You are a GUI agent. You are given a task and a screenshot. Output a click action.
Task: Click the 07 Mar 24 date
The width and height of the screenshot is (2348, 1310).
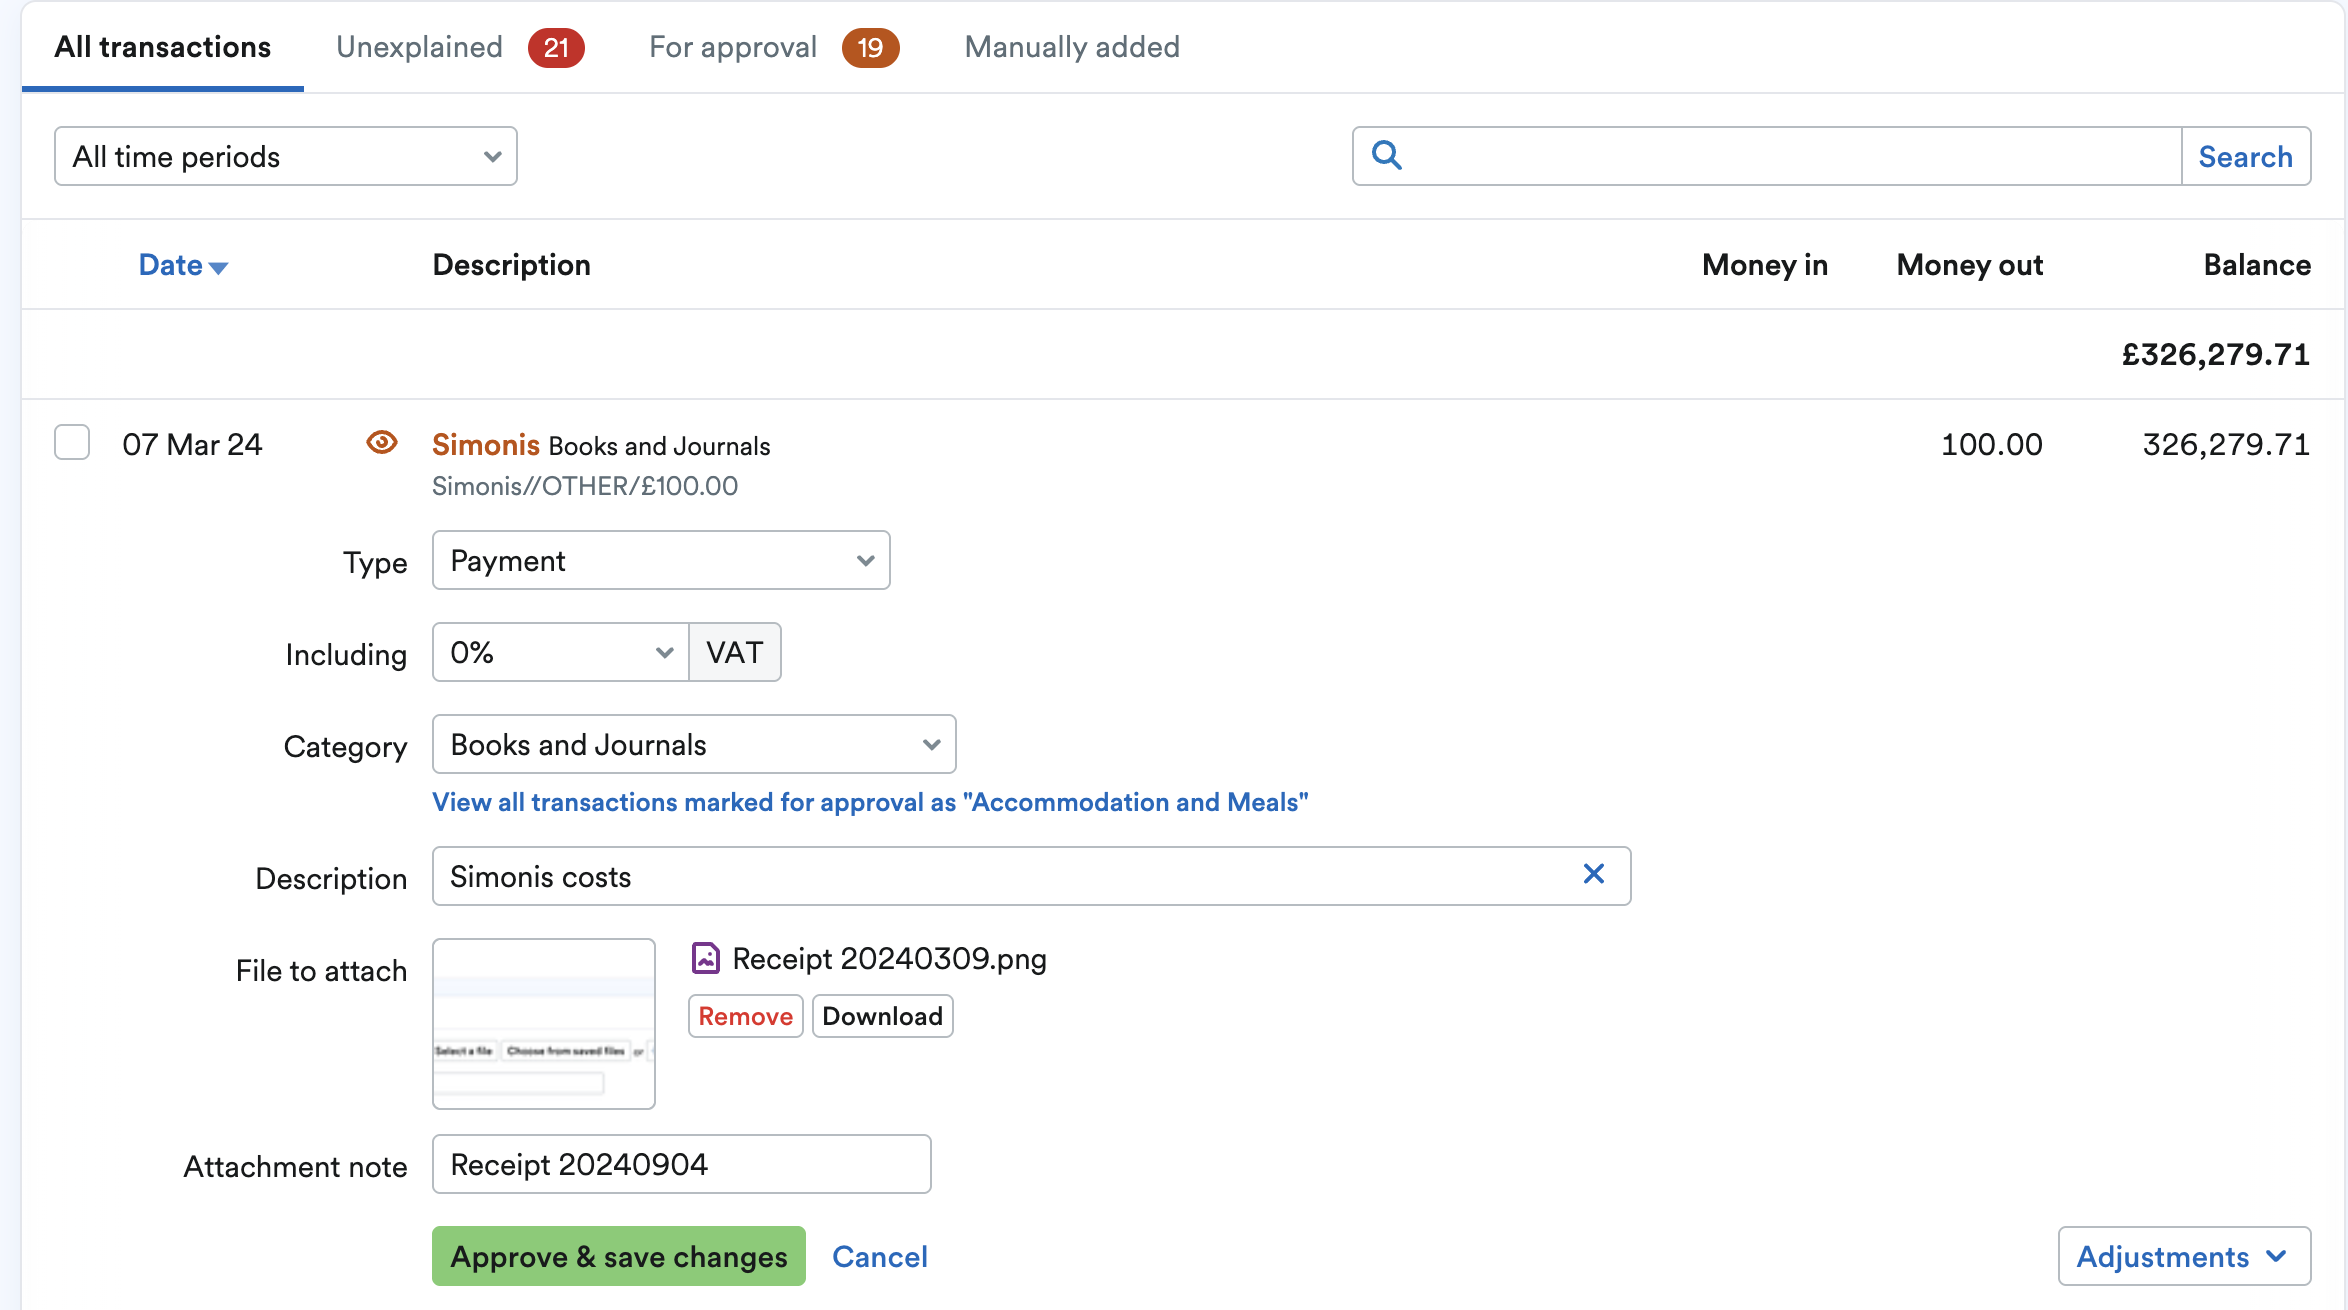click(x=192, y=444)
